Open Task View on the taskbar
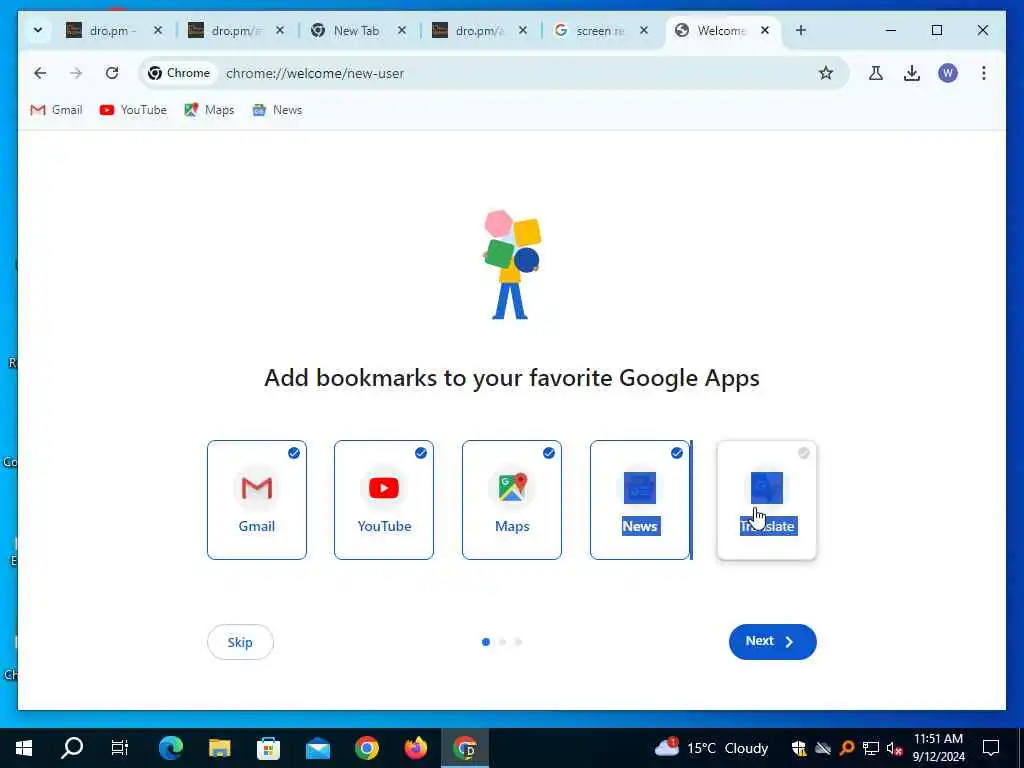1024x768 pixels. 120,748
